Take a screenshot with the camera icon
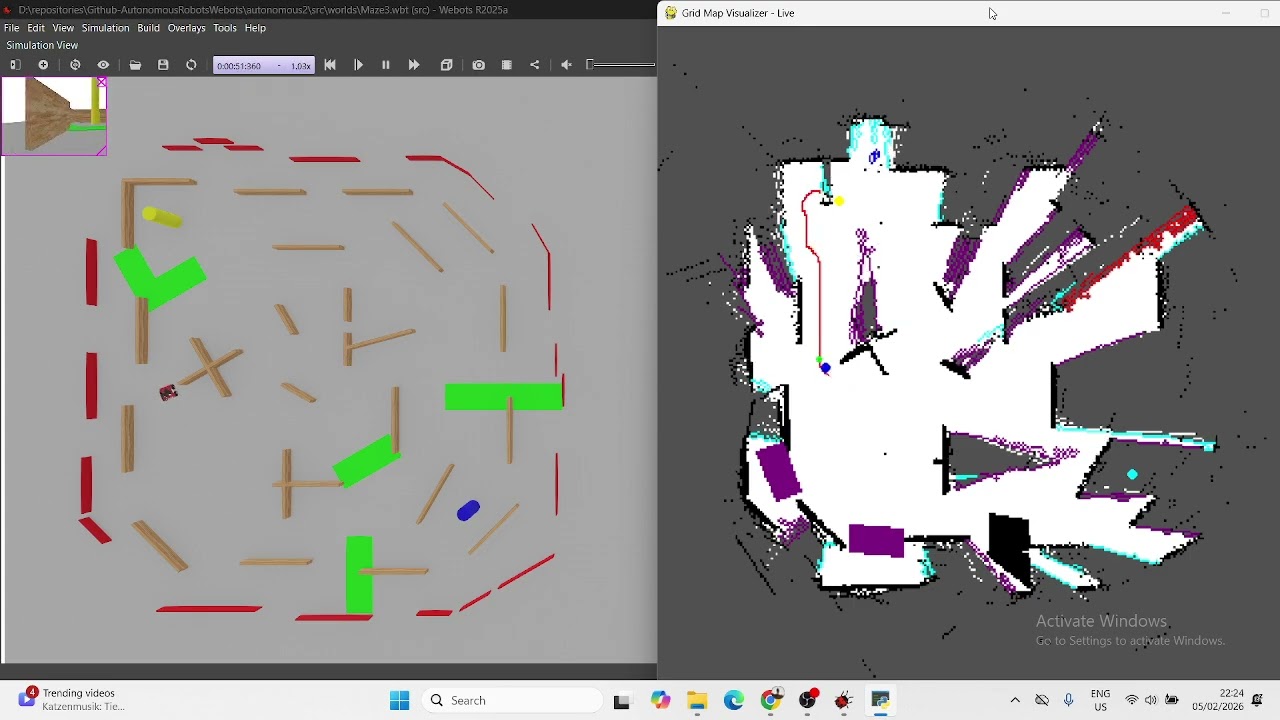 point(479,65)
